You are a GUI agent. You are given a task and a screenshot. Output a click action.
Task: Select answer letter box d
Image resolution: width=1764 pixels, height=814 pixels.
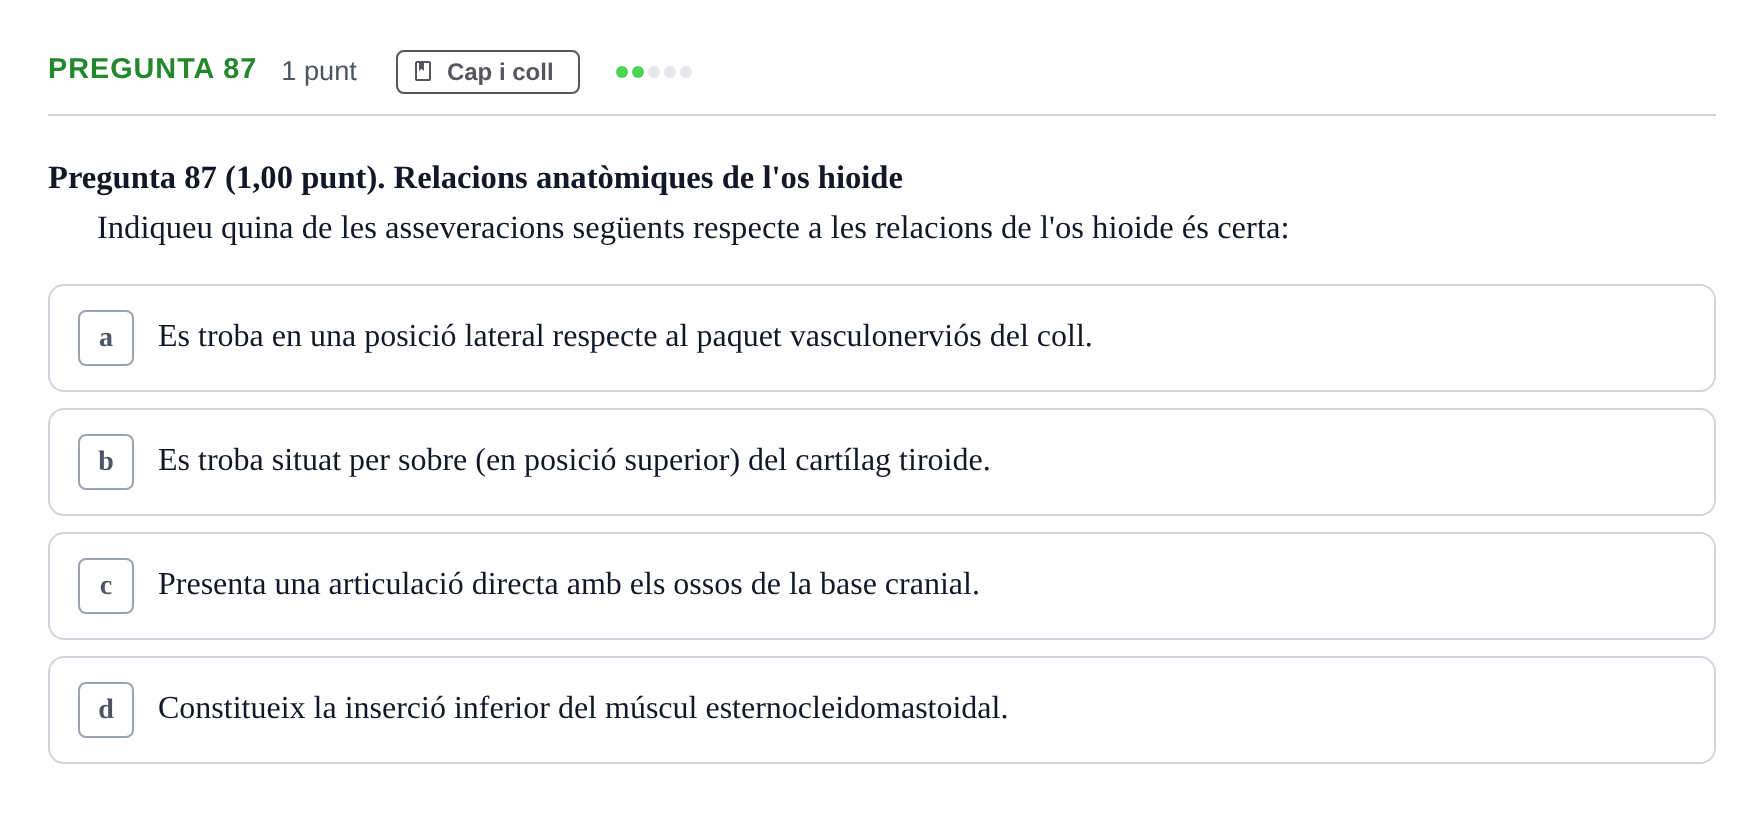click(106, 710)
